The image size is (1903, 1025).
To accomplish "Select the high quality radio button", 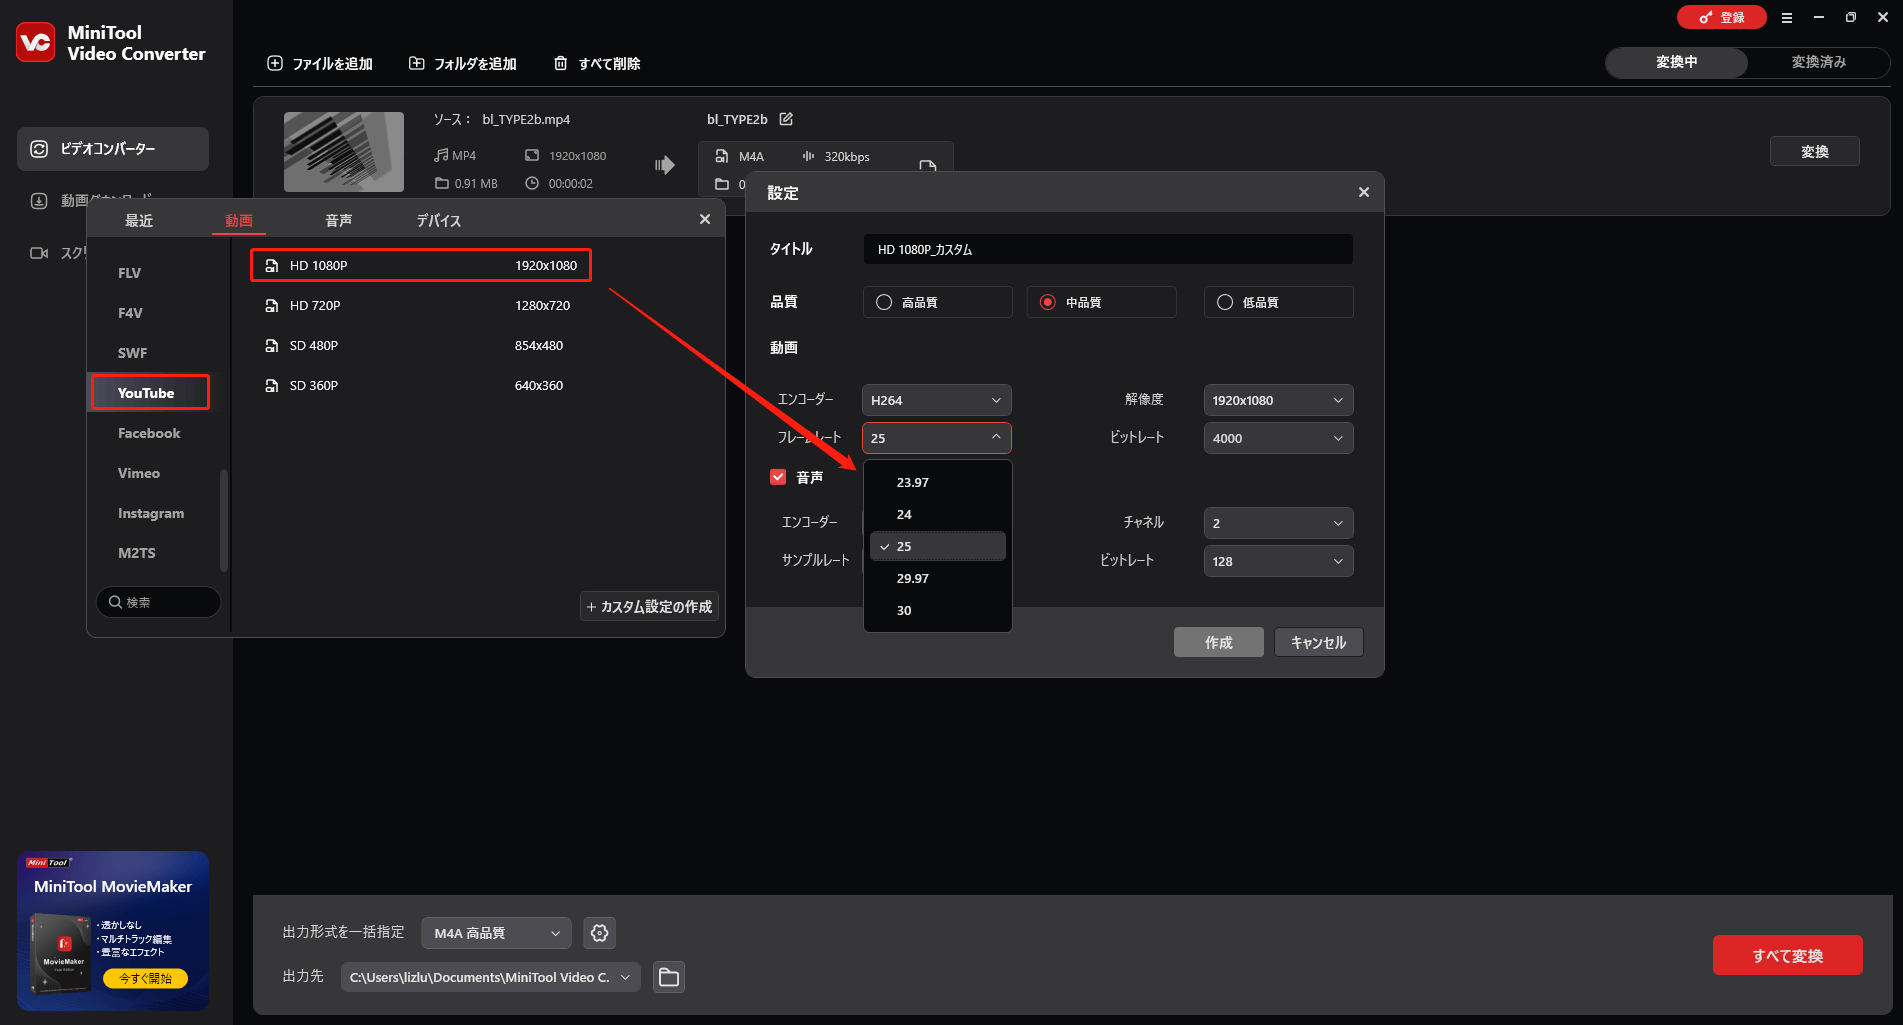I will [x=884, y=302].
